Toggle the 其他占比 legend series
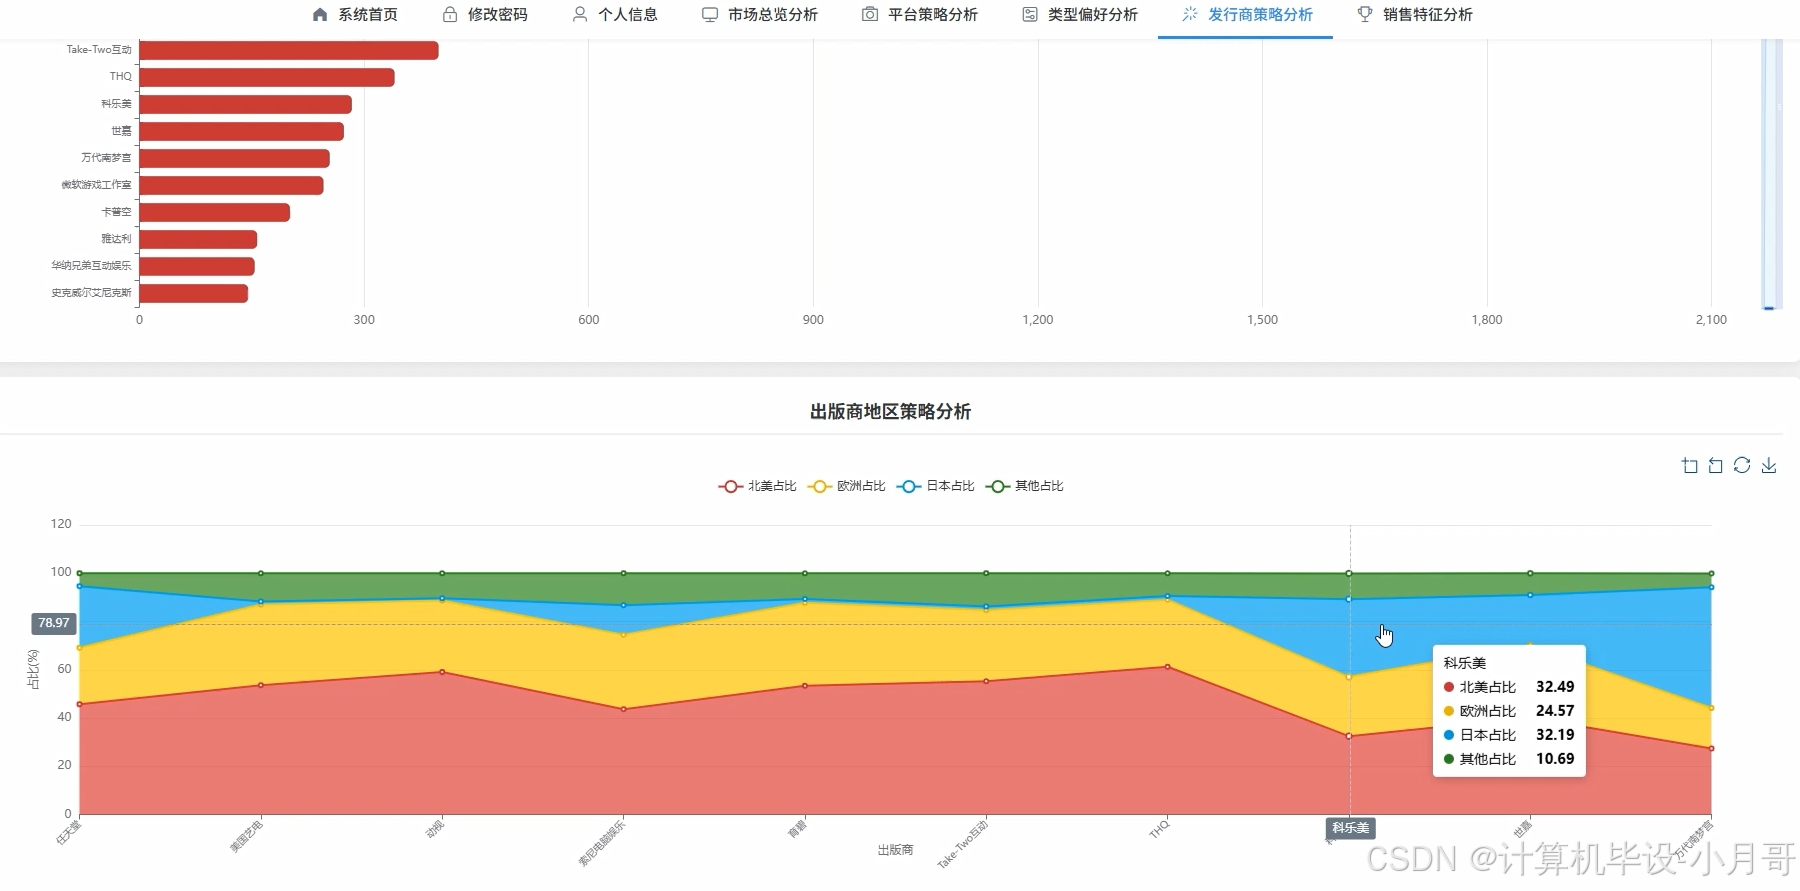The width and height of the screenshot is (1800, 891). pyautogui.click(x=1024, y=486)
